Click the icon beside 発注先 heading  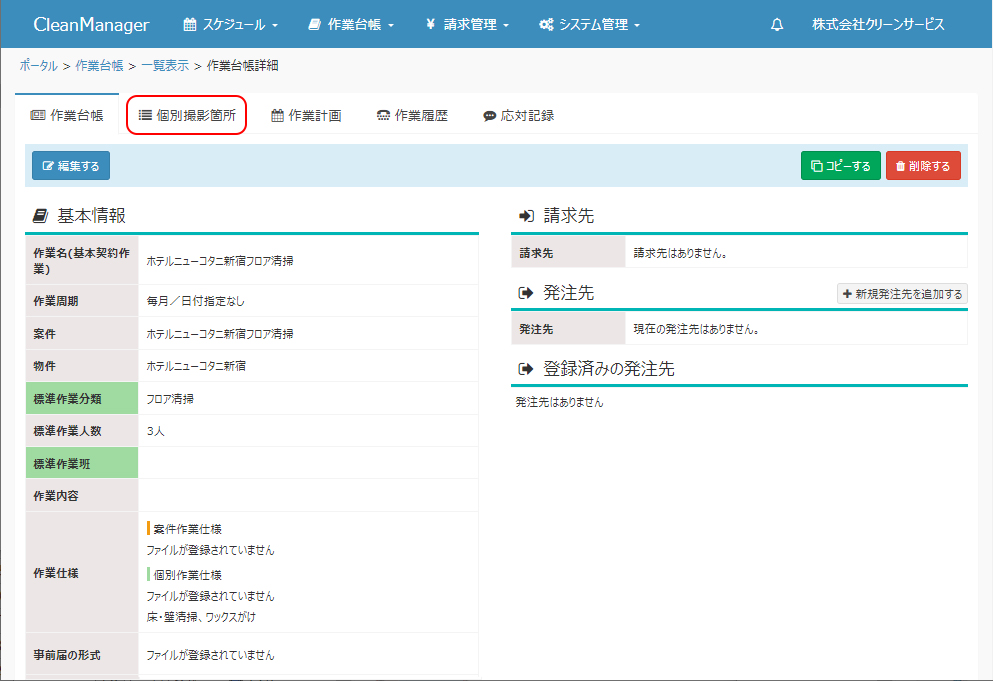(525, 293)
